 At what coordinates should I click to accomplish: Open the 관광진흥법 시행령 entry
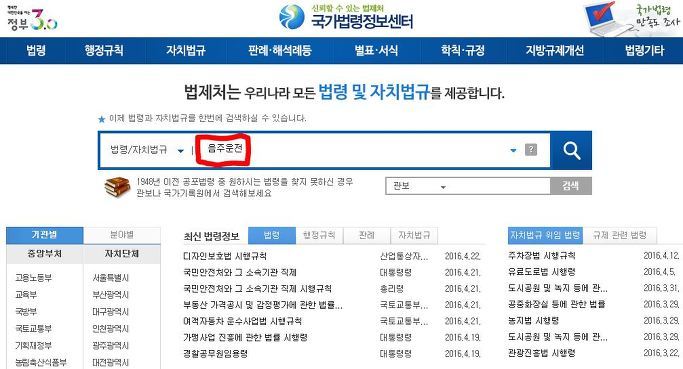(541, 353)
